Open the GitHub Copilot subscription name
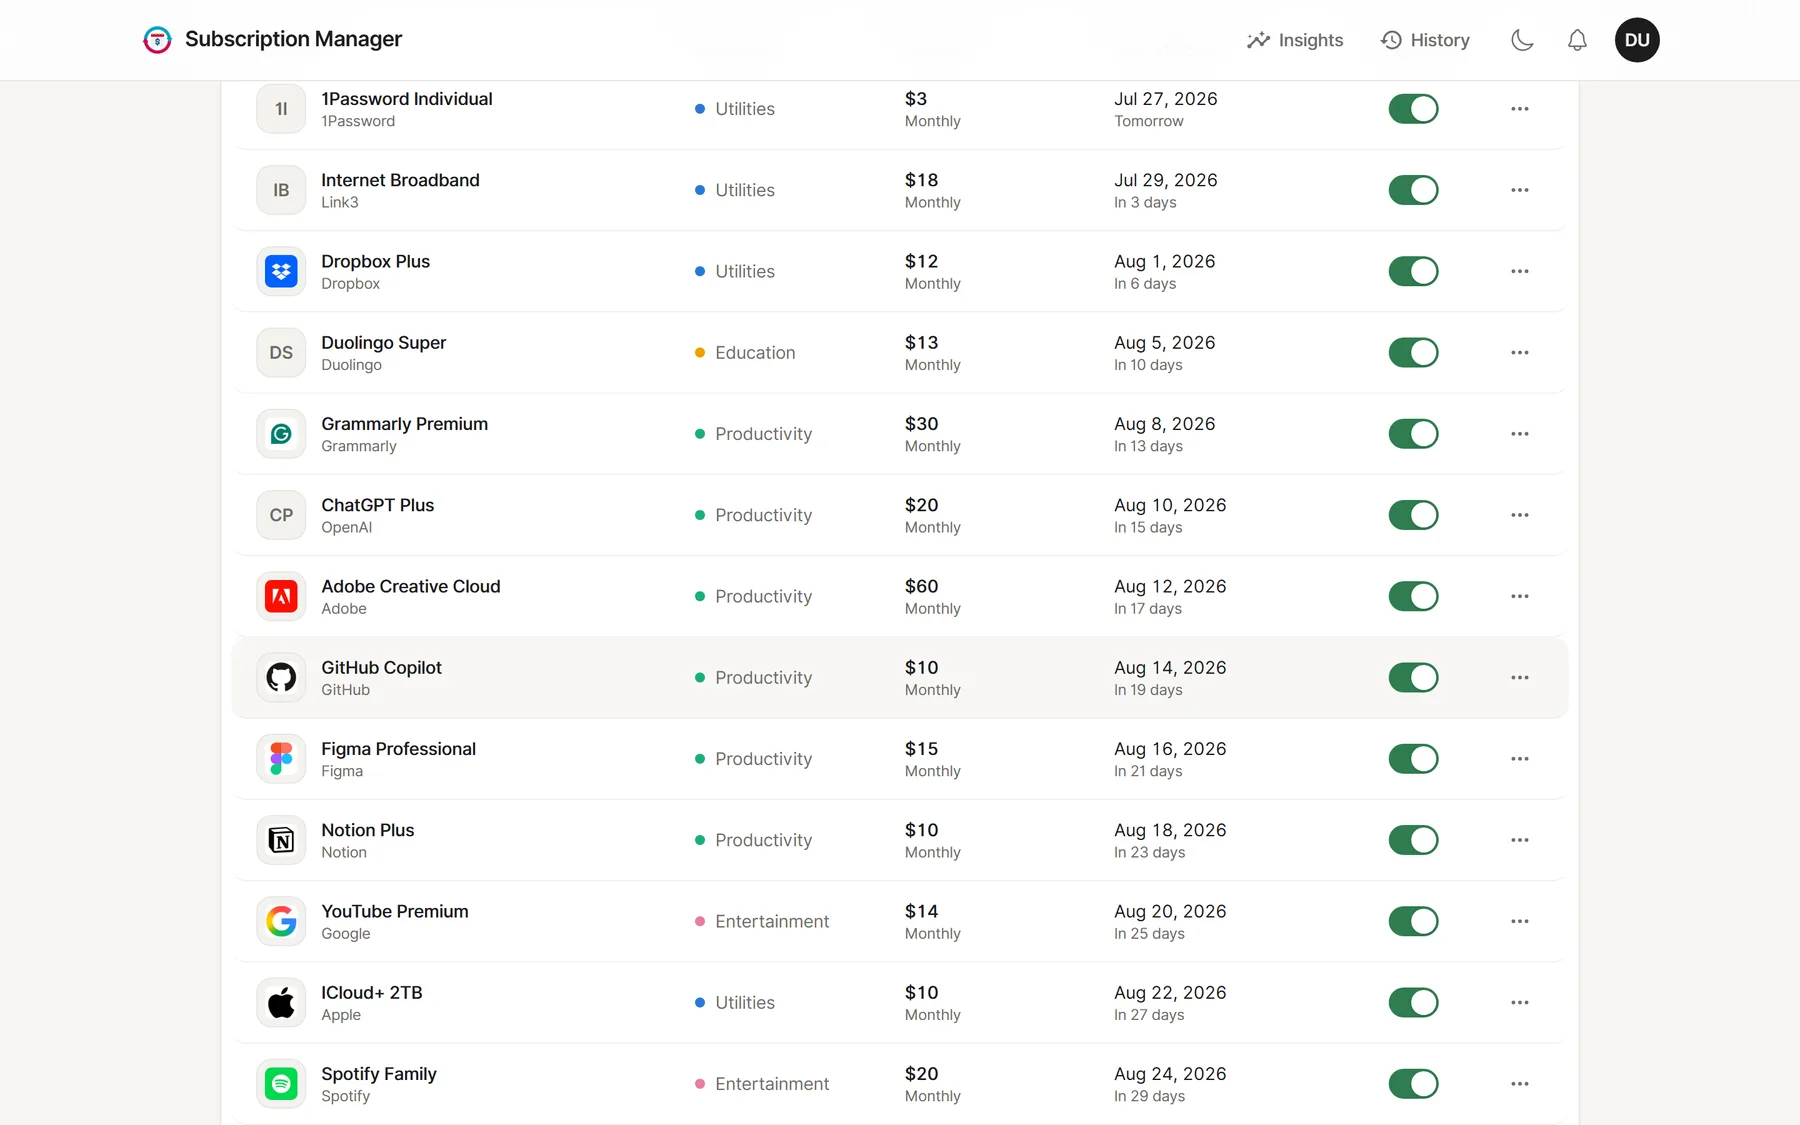The height and width of the screenshot is (1125, 1800). [x=381, y=667]
